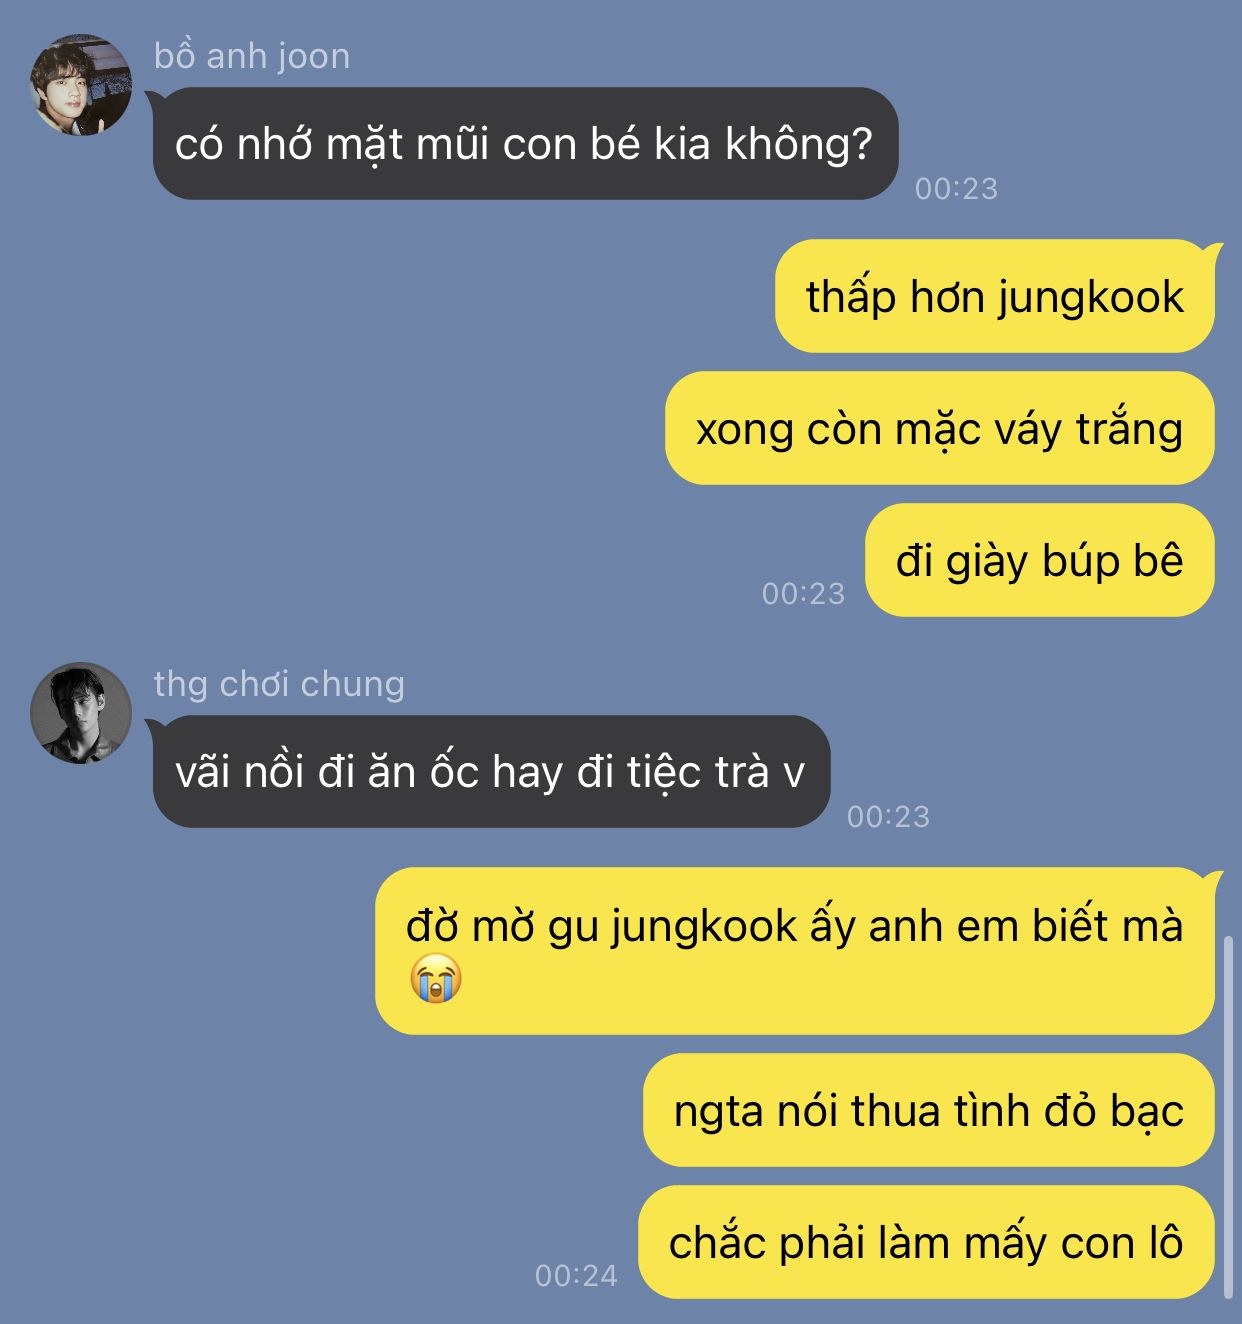Image resolution: width=1242 pixels, height=1324 pixels.
Task: Click the question mark ending joon's message
Action: pos(862,145)
